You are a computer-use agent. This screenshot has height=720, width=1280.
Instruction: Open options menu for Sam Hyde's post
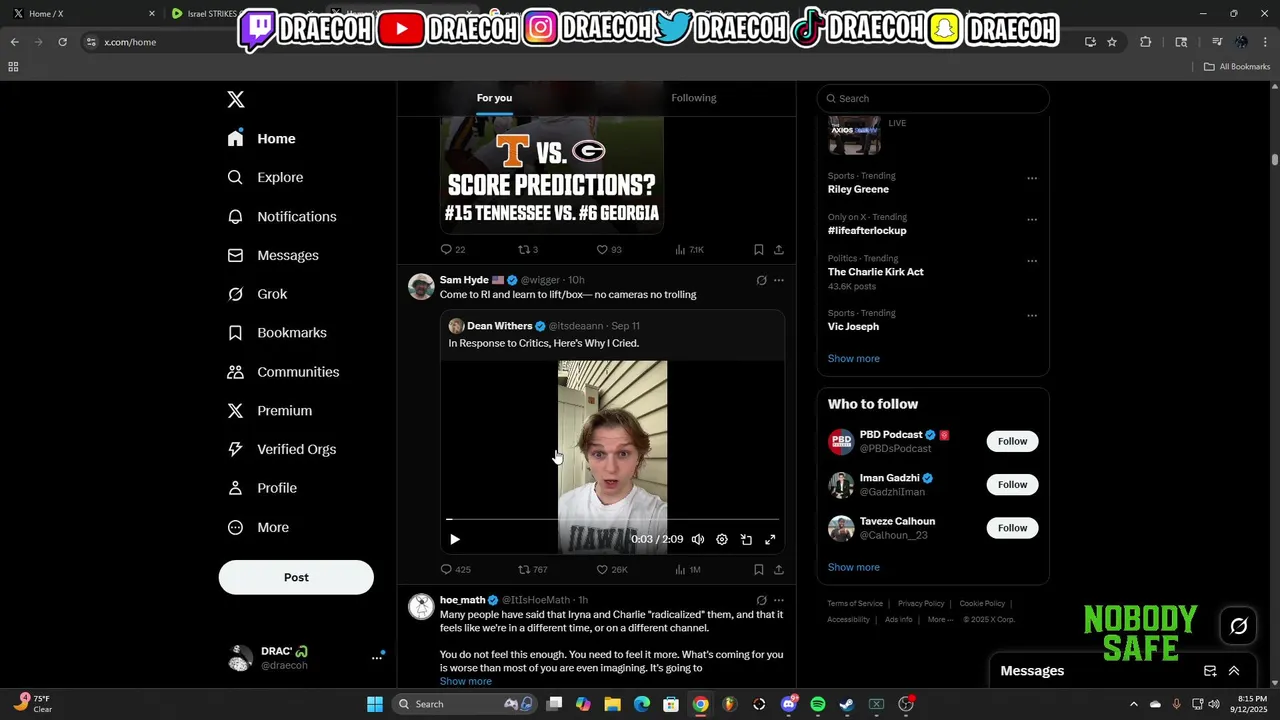point(779,280)
